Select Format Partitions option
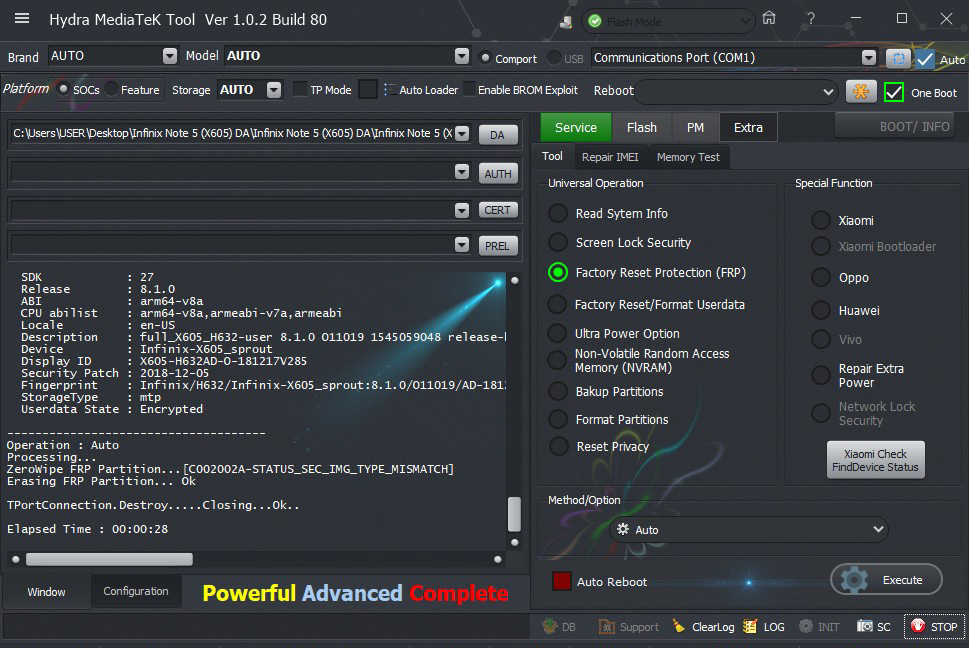Image resolution: width=969 pixels, height=648 pixels. 558,419
